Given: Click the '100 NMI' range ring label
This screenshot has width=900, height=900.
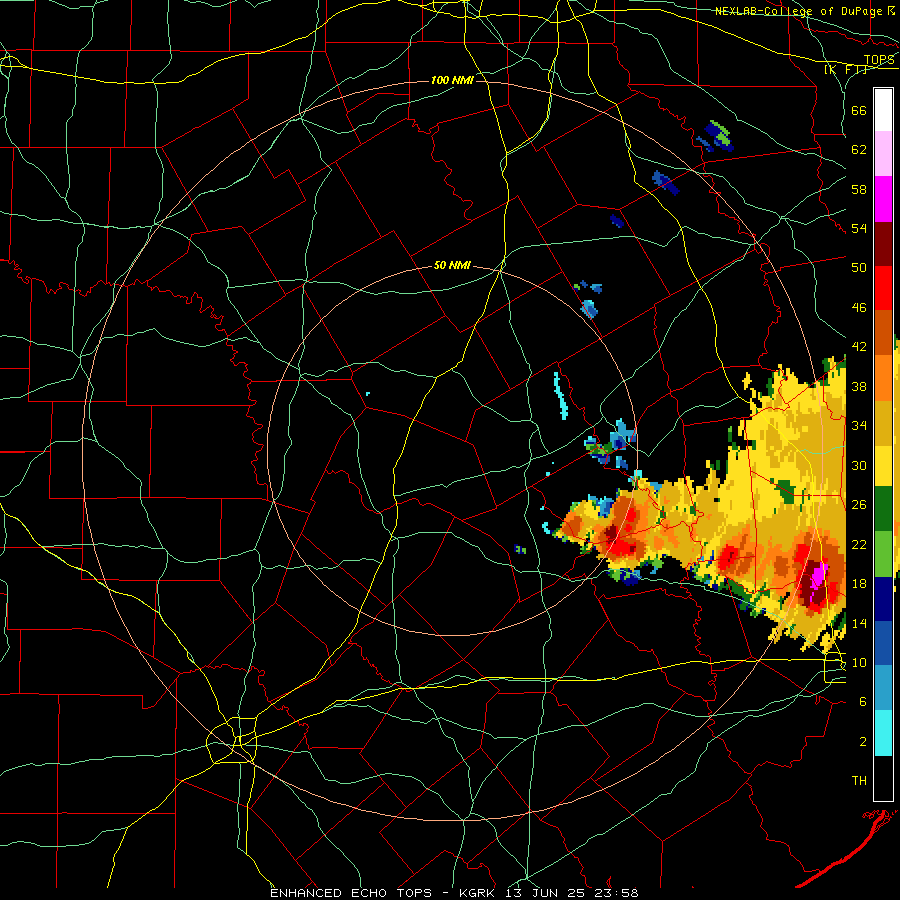Looking at the screenshot, I should tap(452, 80).
